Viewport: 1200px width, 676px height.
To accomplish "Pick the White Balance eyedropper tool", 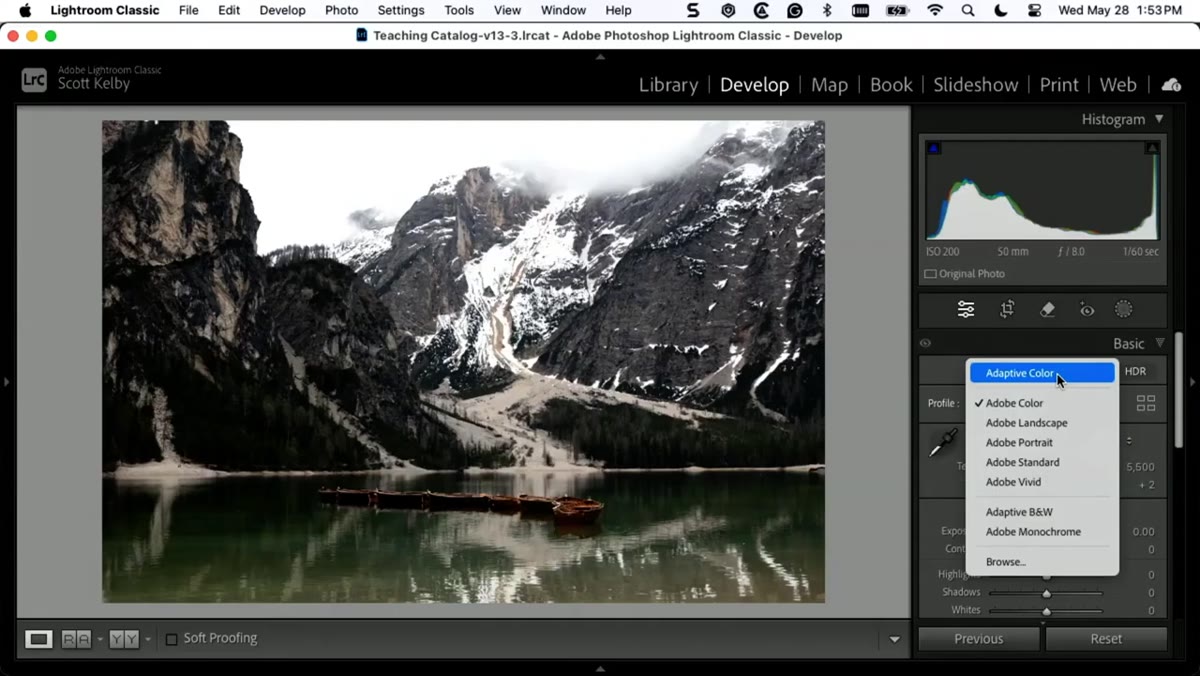I will coord(943,443).
